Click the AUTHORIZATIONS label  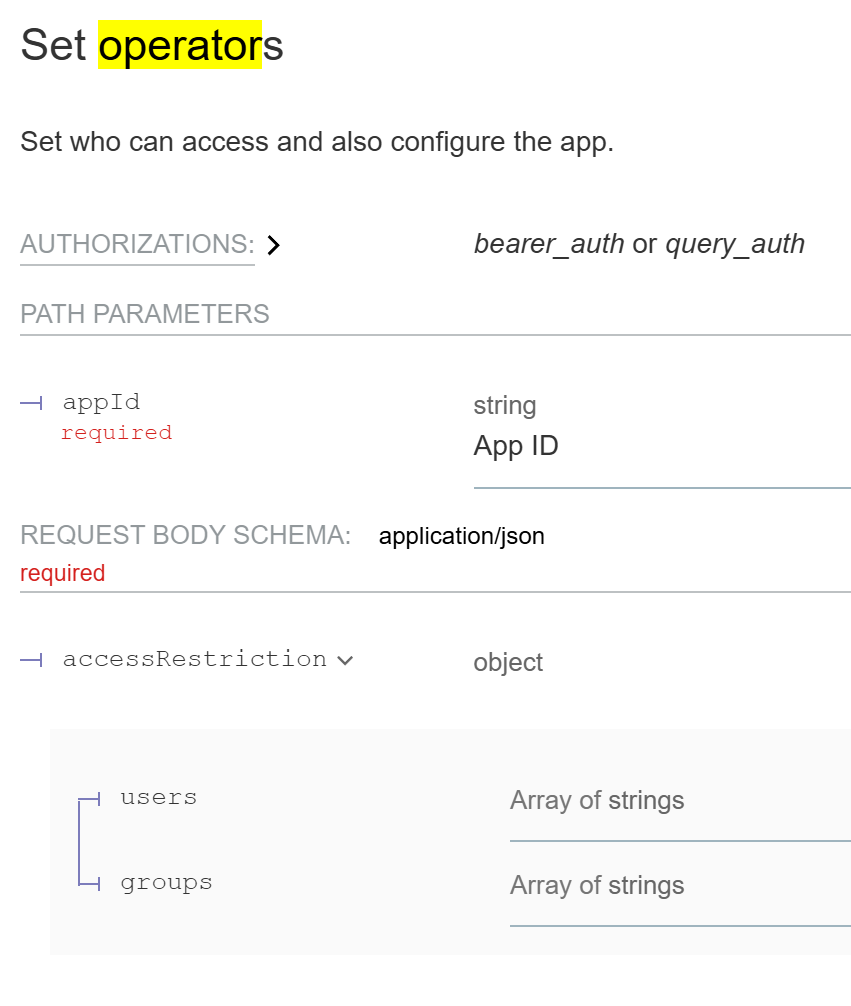(137, 244)
